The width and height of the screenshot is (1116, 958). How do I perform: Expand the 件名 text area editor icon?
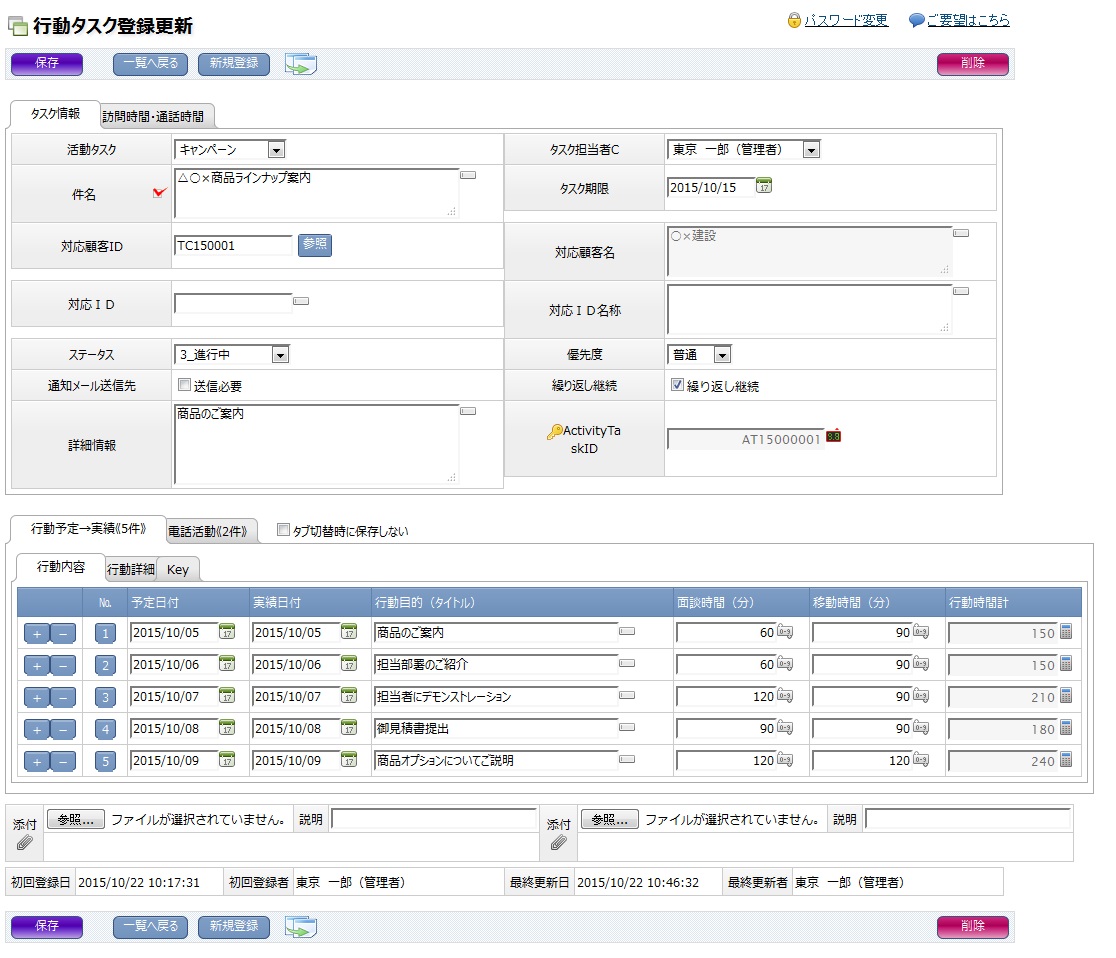pos(468,176)
